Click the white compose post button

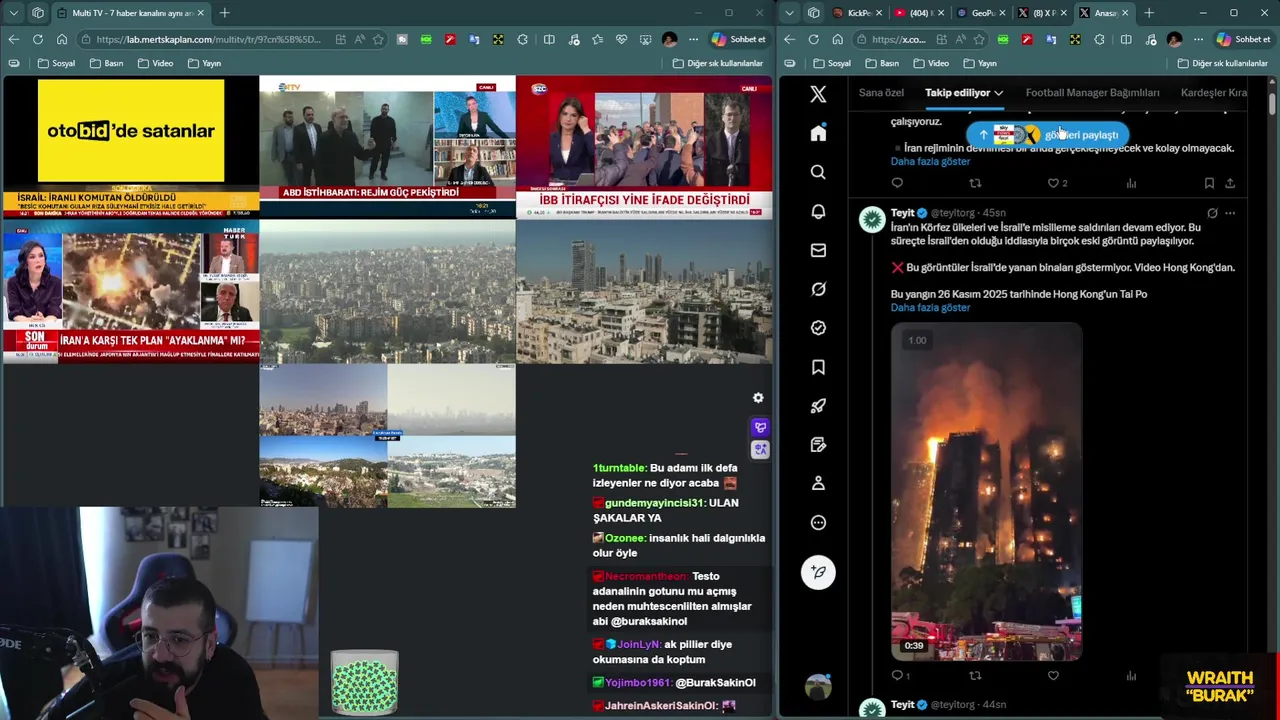coord(818,572)
